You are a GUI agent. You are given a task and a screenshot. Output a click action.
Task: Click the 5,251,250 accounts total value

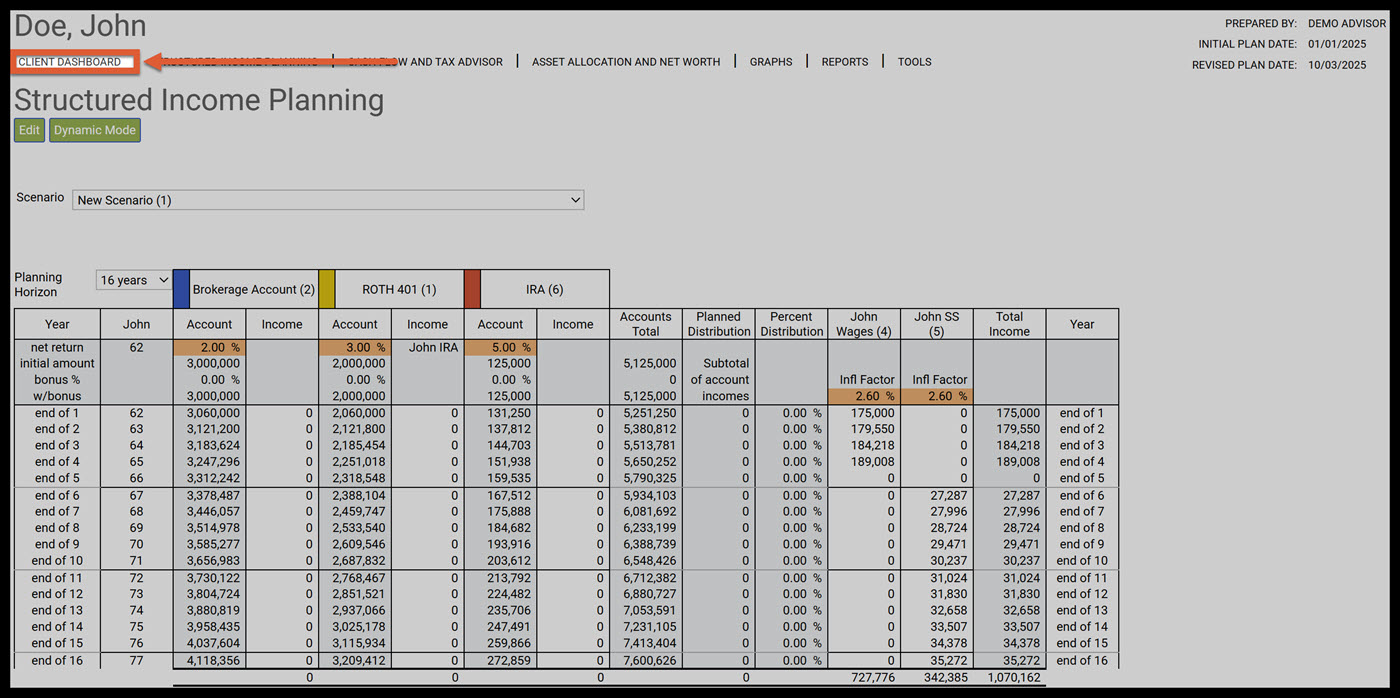[650, 413]
